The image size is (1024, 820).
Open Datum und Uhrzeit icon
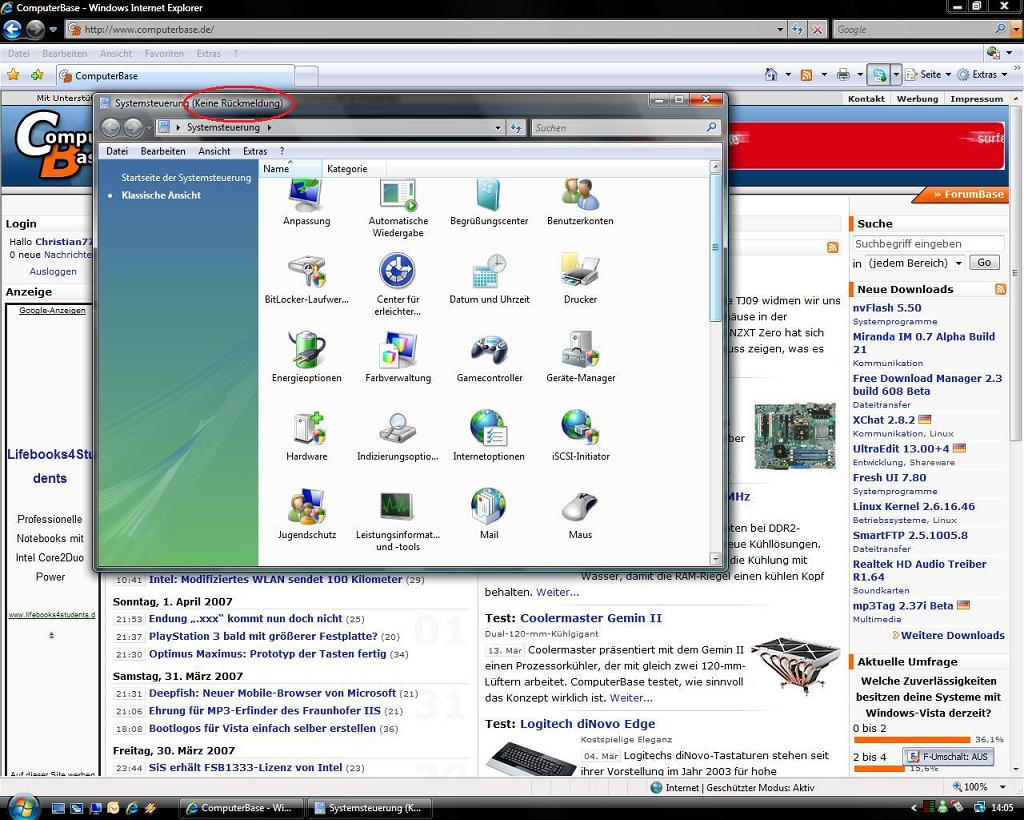tap(489, 281)
